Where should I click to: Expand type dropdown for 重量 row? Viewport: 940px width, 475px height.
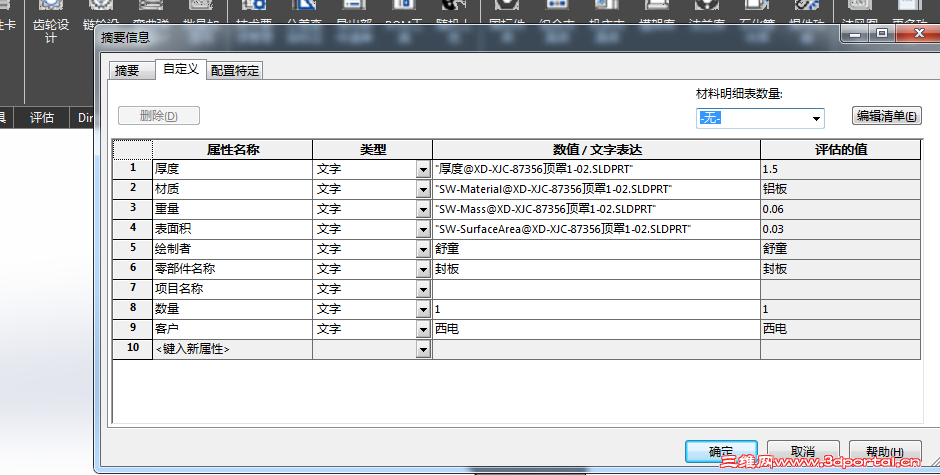tap(423, 209)
